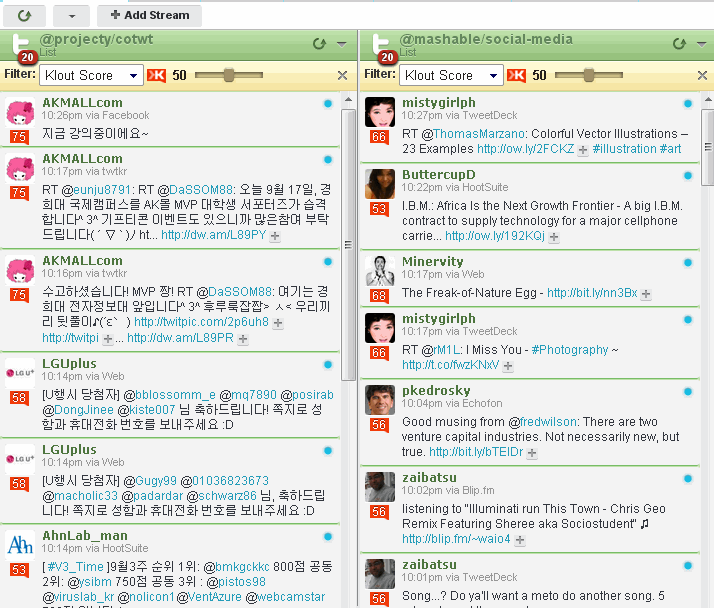714x608 pixels.
Task: Open mistygirlph profile from 10:27pm tweet
Action: pyautogui.click(x=439, y=102)
